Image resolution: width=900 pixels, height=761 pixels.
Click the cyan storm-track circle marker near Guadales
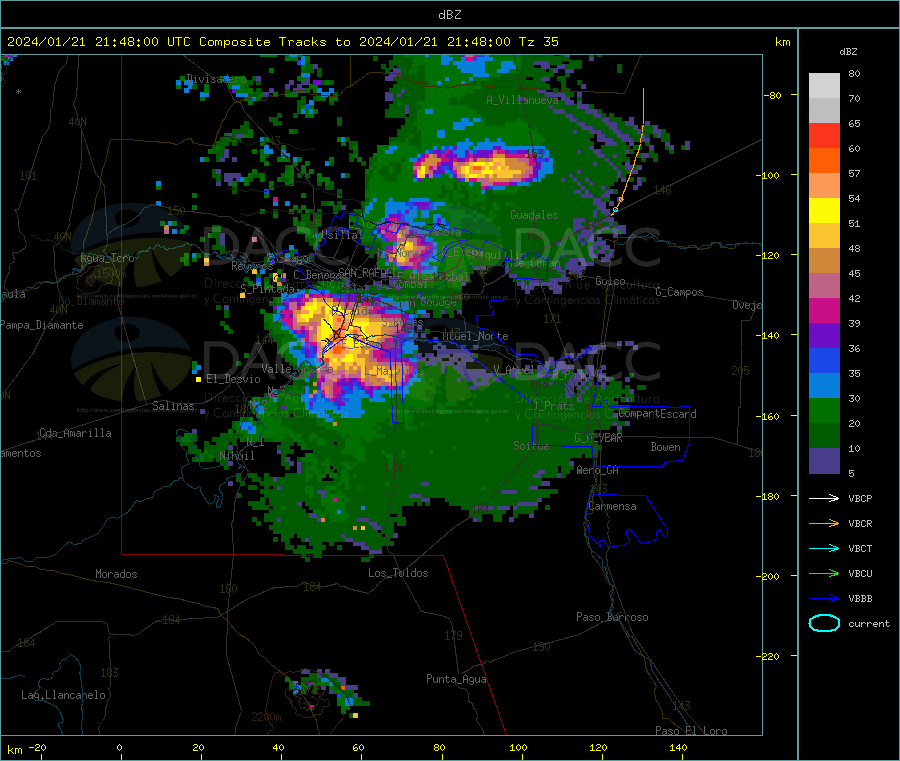[615, 209]
